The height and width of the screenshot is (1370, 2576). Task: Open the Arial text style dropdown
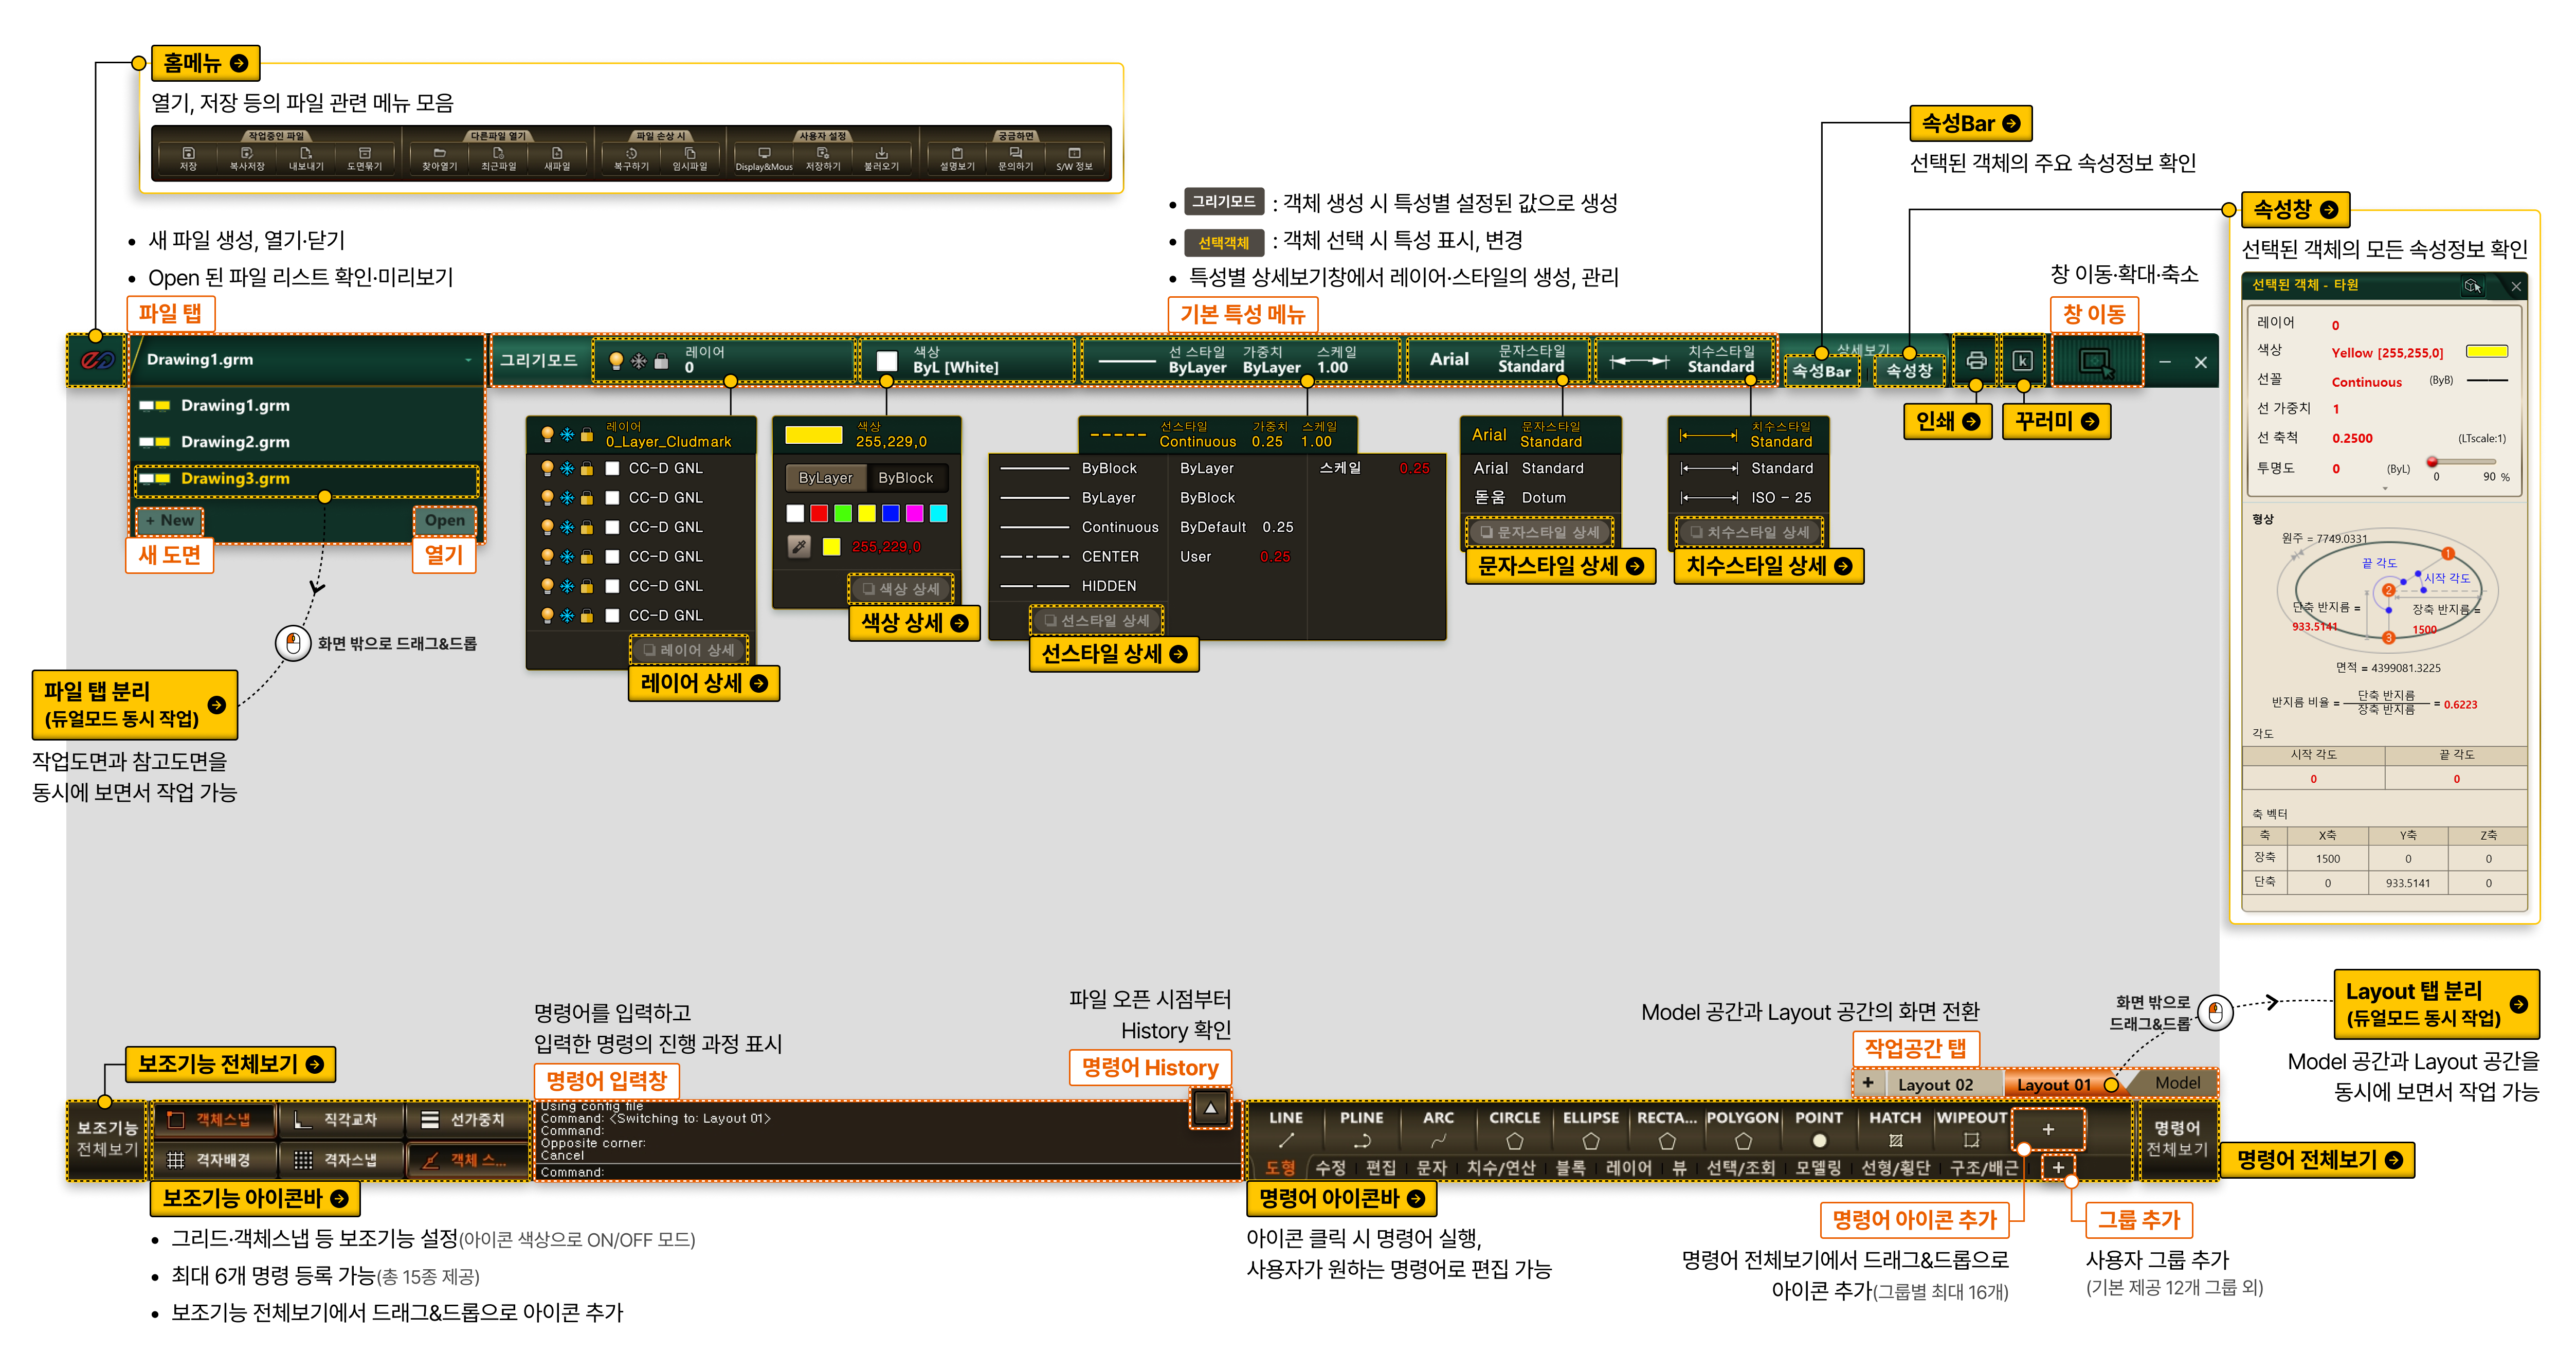[x=1497, y=360]
